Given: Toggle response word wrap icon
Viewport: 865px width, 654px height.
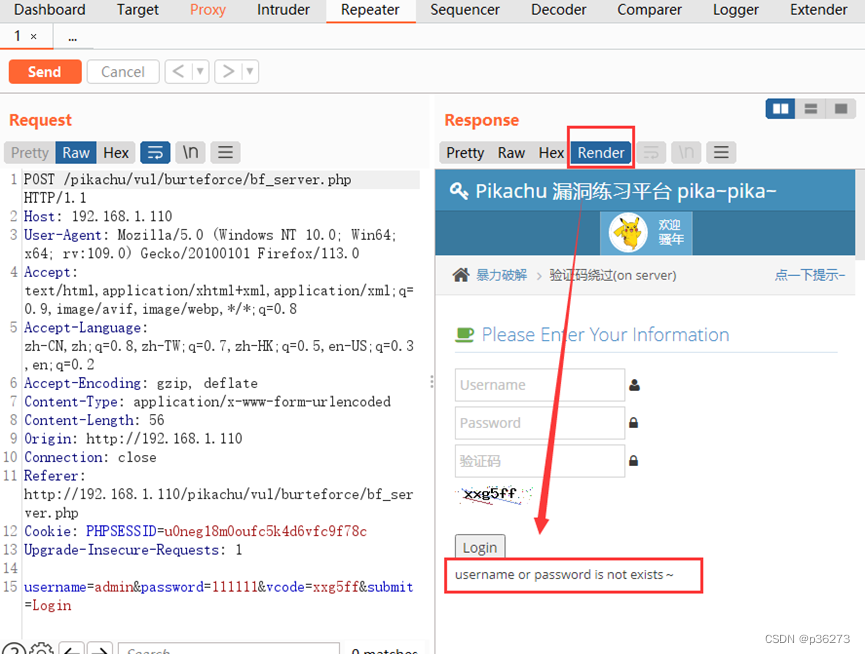Looking at the screenshot, I should coord(651,153).
